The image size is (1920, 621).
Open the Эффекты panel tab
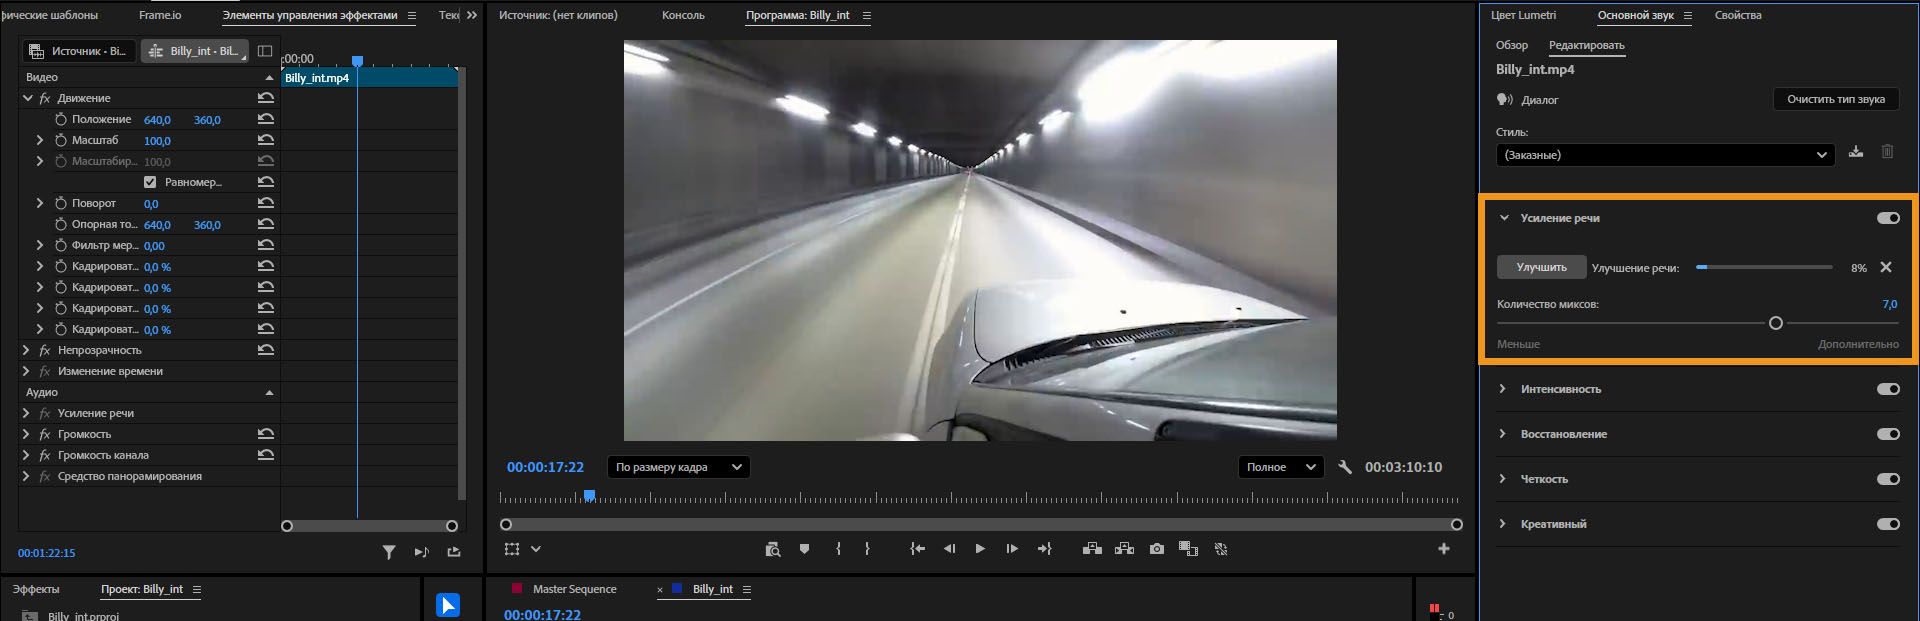(x=36, y=589)
